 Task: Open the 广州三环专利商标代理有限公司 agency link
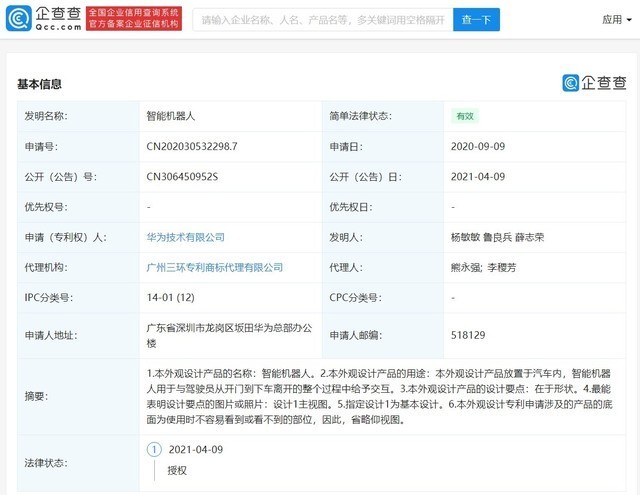215,267
